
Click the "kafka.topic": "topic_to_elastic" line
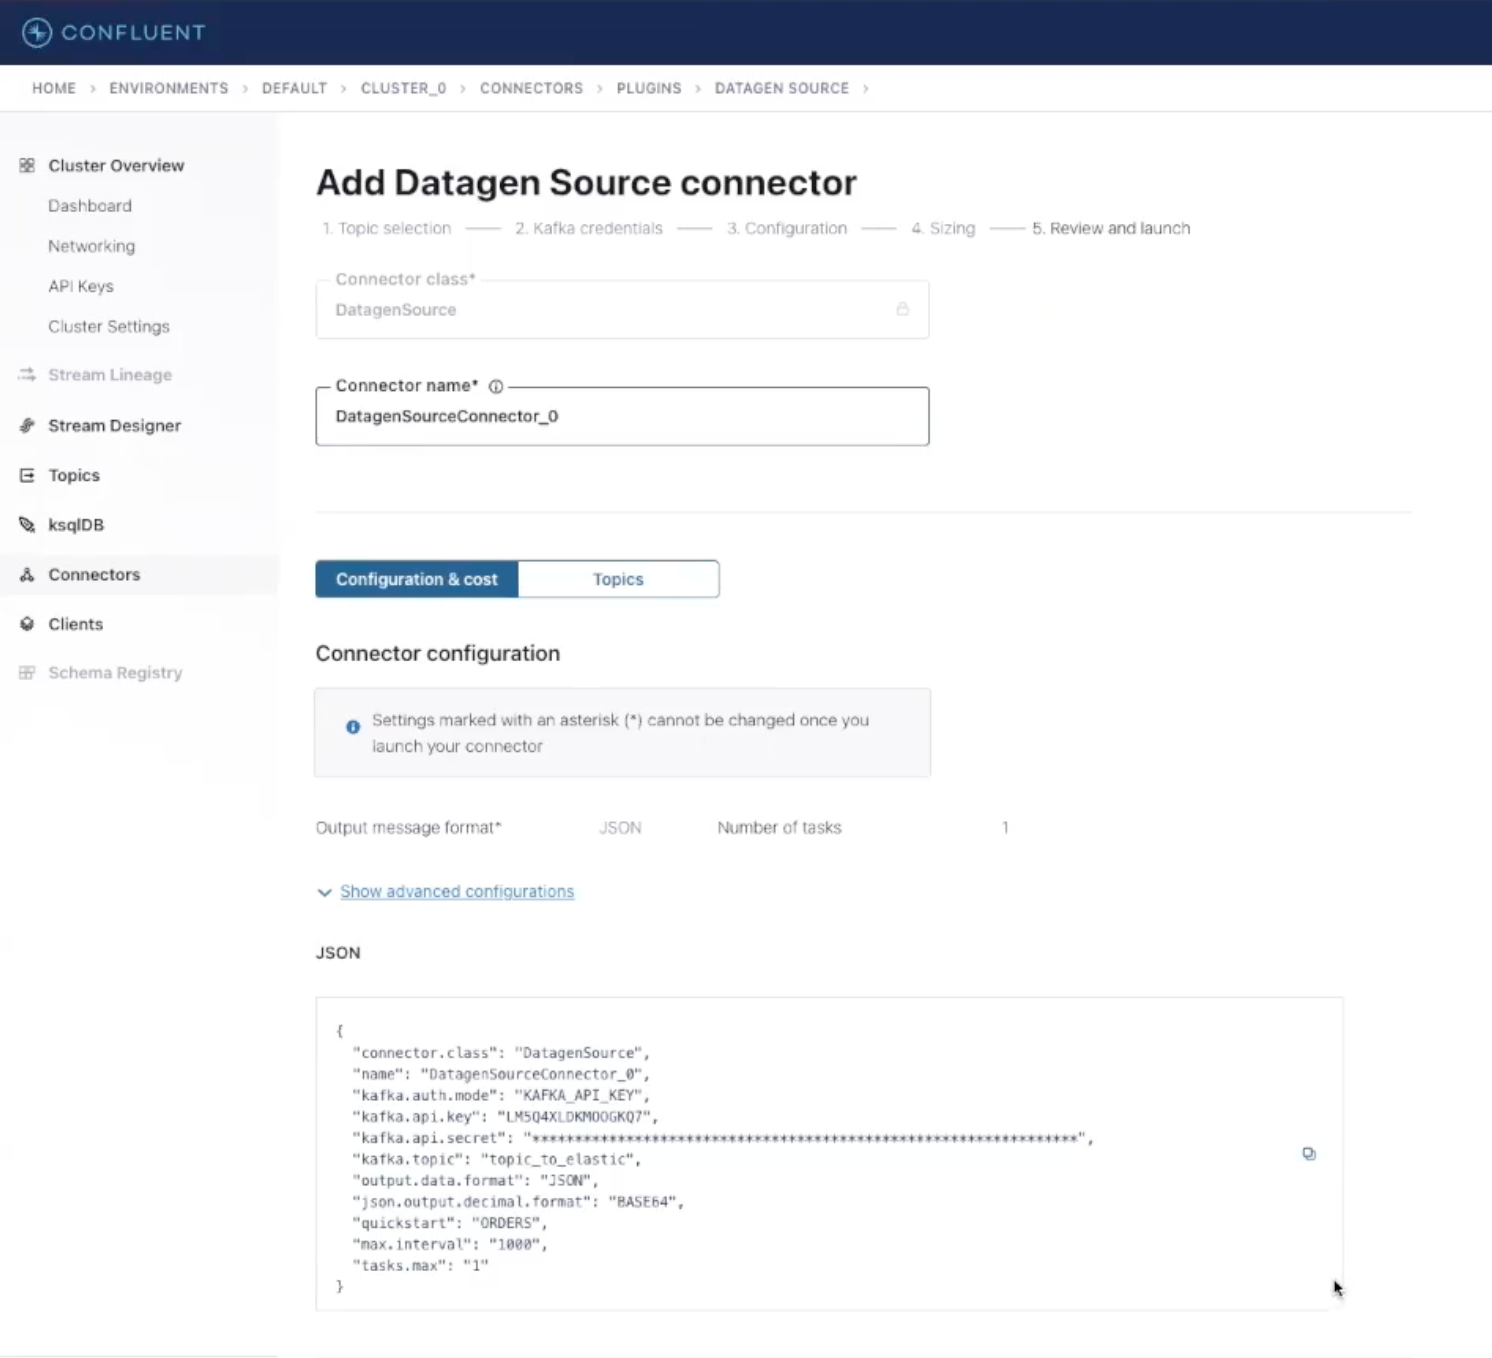497,1159
